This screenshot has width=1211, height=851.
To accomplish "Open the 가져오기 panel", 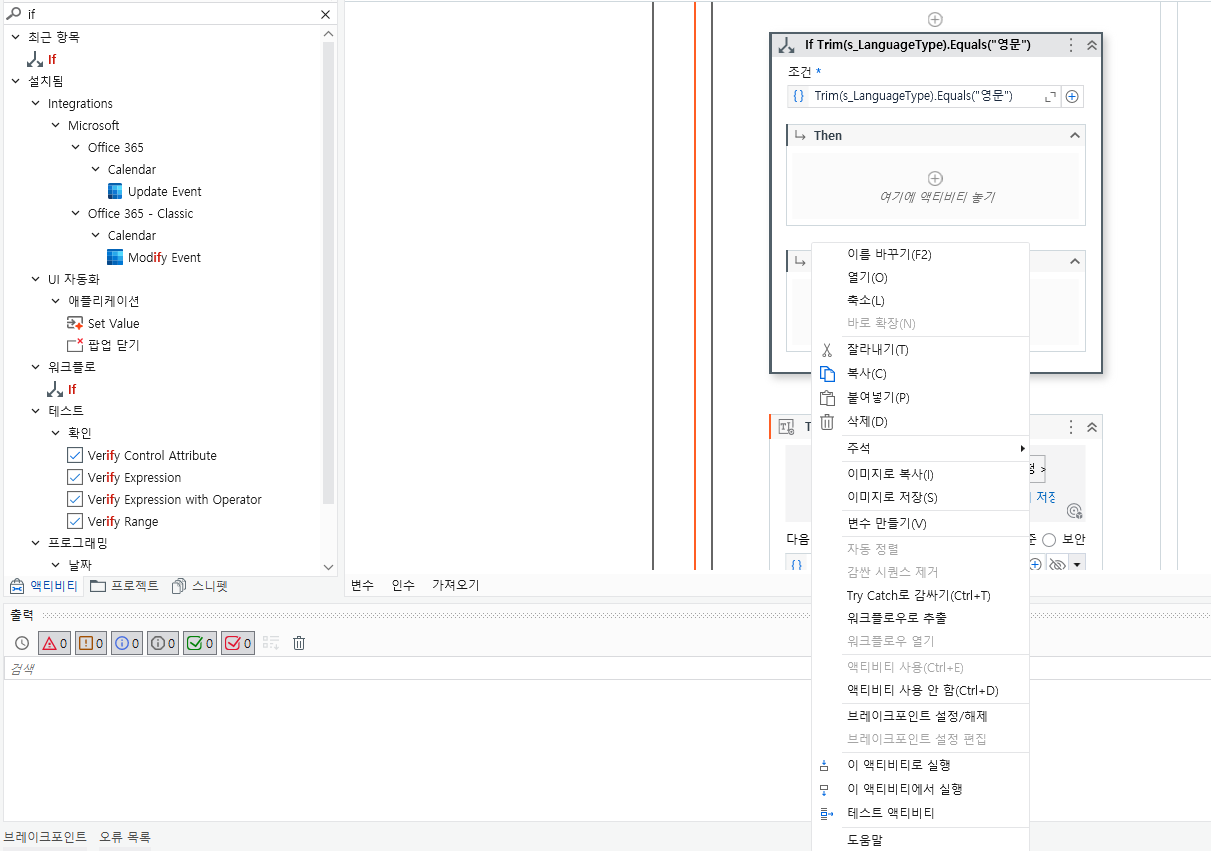I will point(455,585).
